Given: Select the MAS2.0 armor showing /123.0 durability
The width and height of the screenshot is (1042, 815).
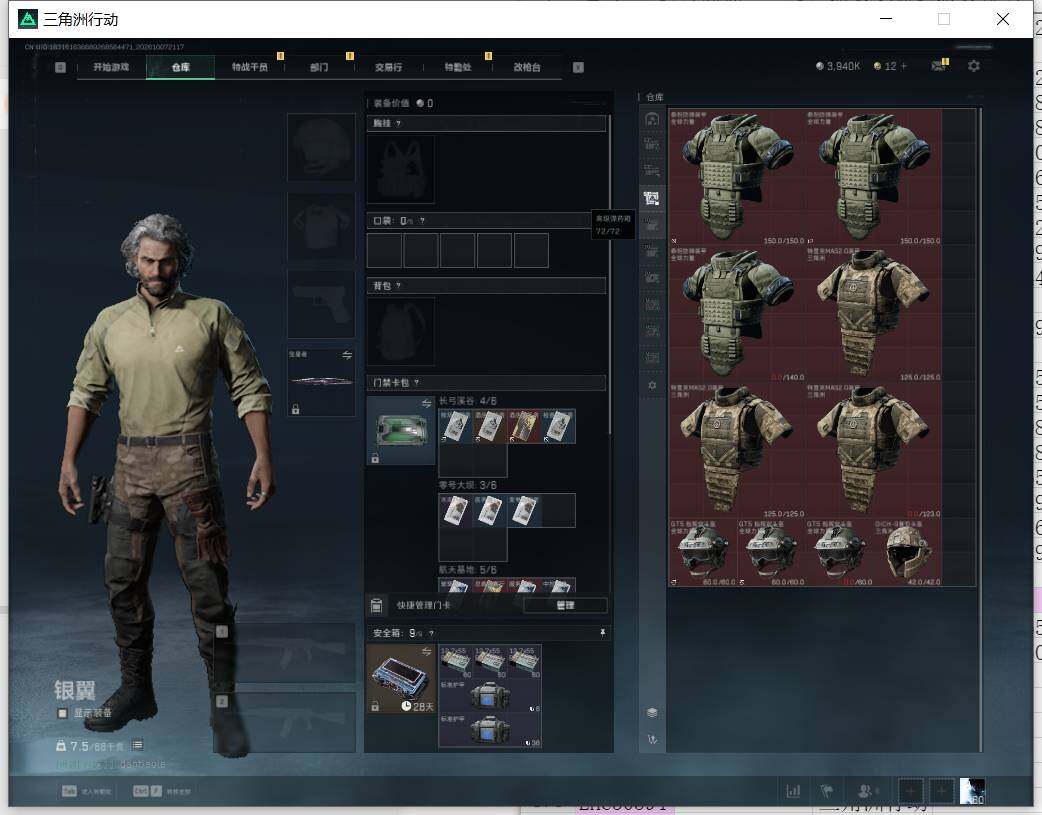Looking at the screenshot, I should coord(873,450).
